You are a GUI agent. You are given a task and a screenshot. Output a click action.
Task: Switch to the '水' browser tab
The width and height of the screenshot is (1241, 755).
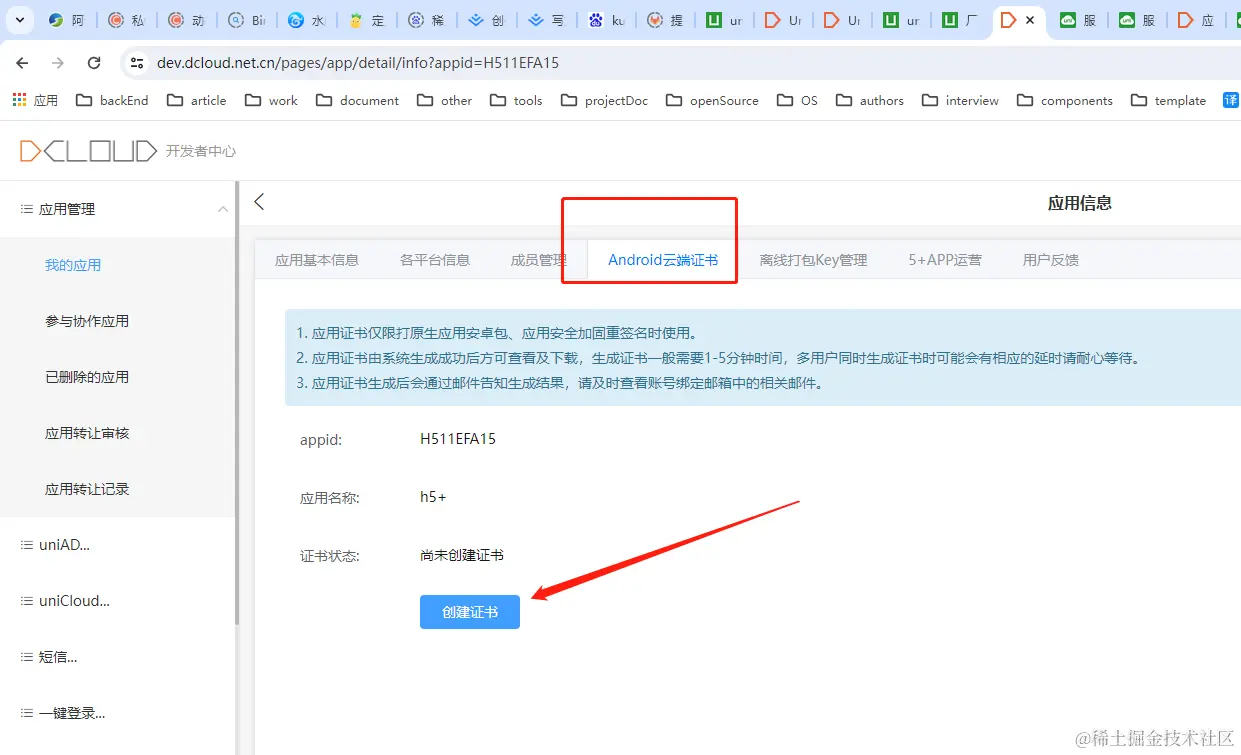306,20
